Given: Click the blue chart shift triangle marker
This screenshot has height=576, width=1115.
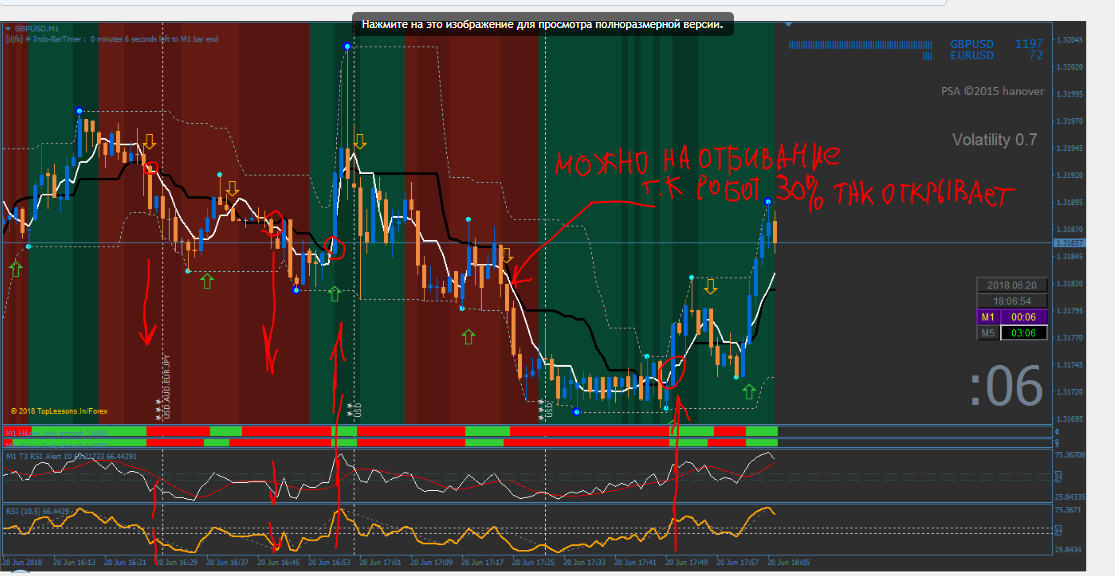Looking at the screenshot, I should coord(788,25).
